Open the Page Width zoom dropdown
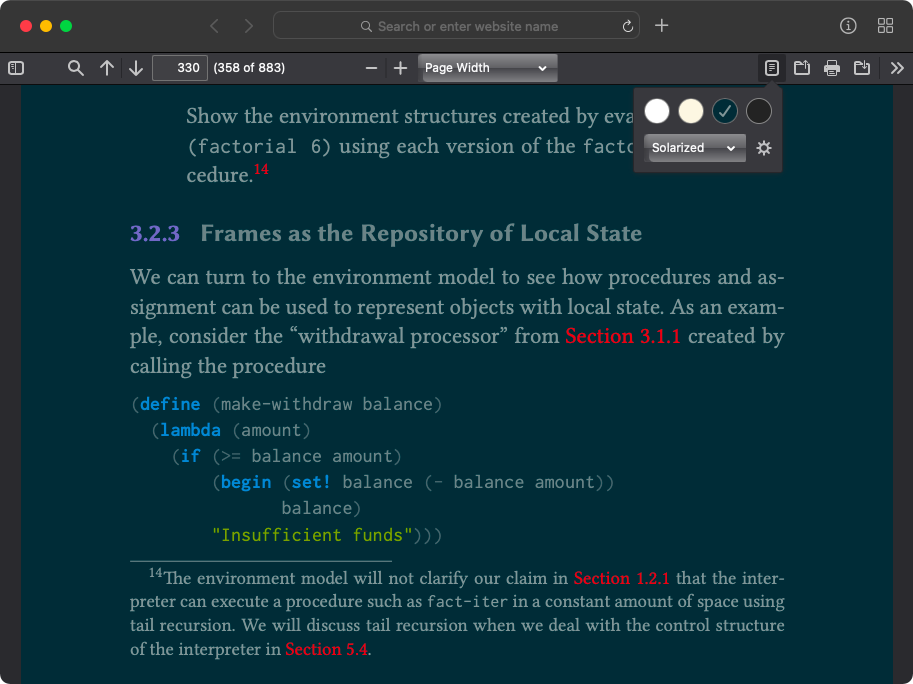Viewport: 913px width, 684px height. point(487,68)
